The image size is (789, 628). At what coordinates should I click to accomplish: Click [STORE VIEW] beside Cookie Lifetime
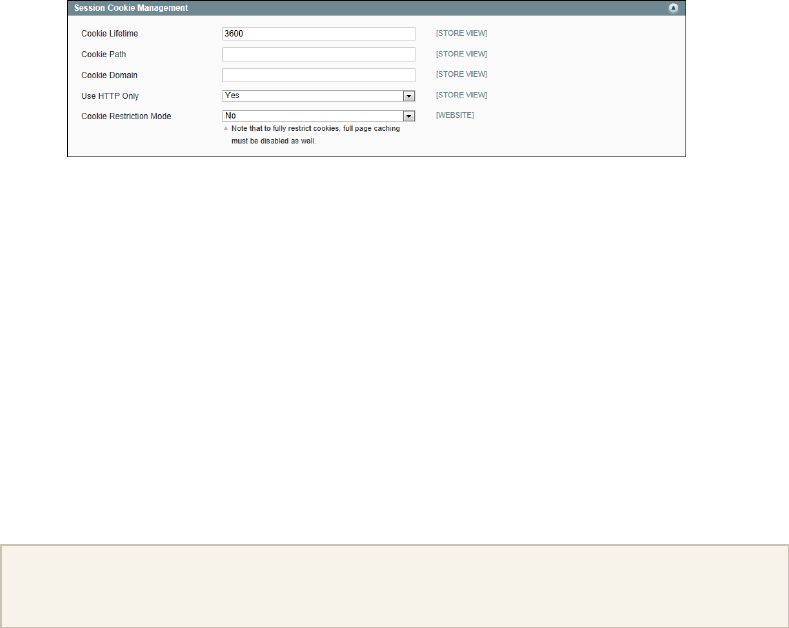[x=461, y=33]
